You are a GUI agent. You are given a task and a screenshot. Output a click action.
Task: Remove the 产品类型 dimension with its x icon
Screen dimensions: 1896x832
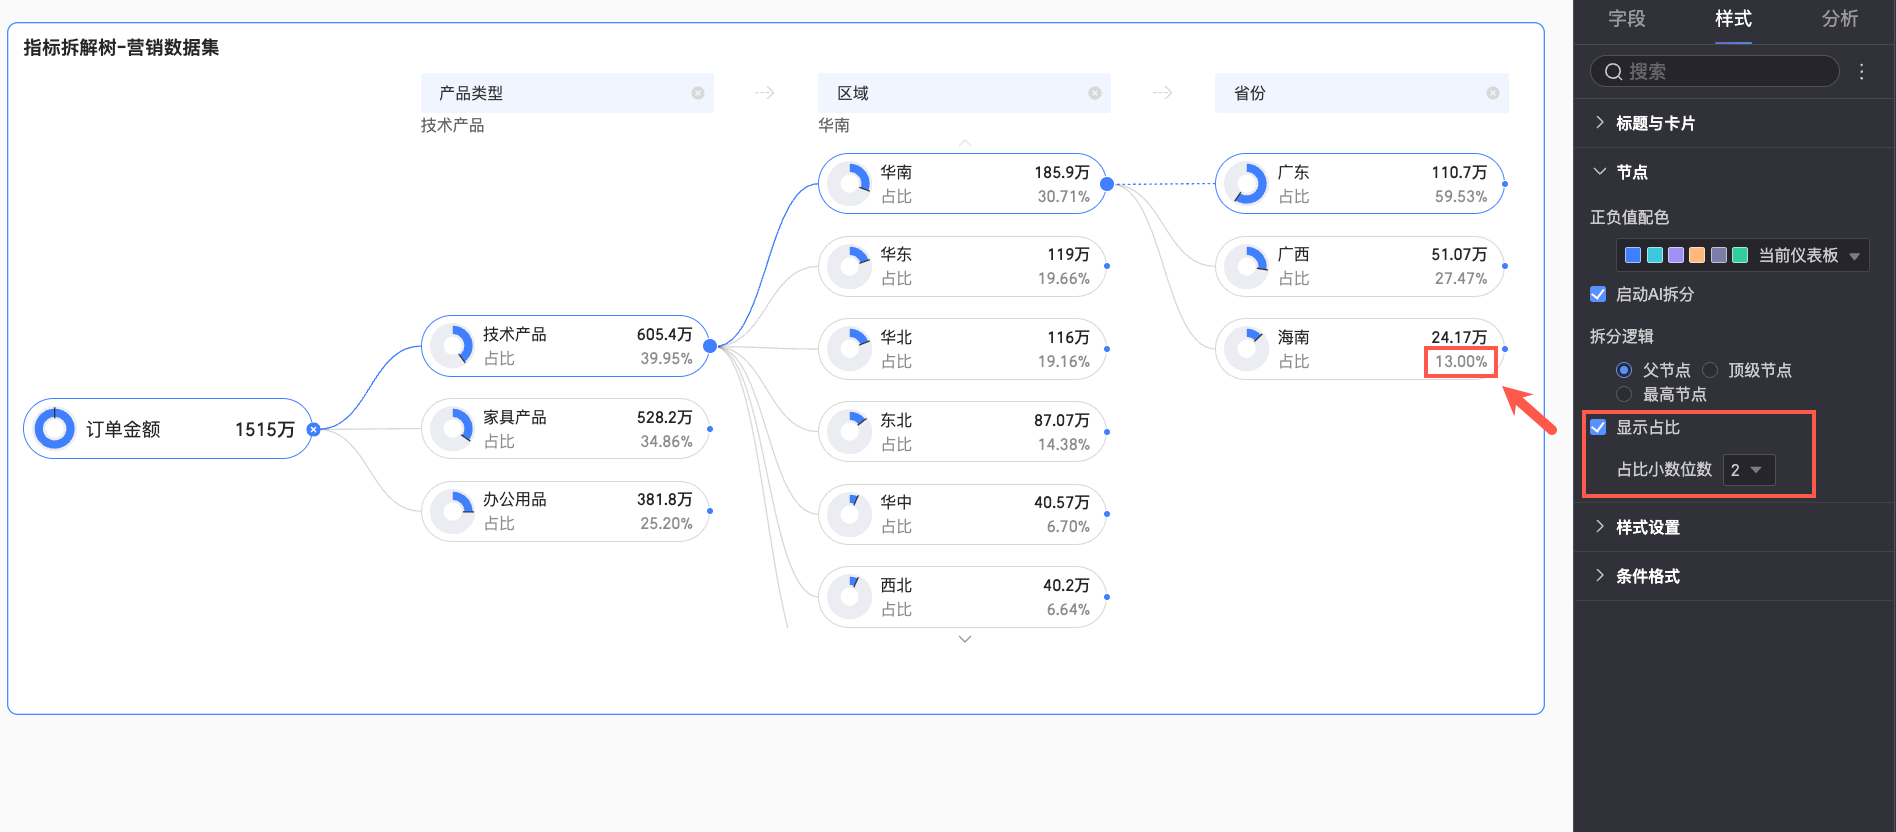point(698,93)
